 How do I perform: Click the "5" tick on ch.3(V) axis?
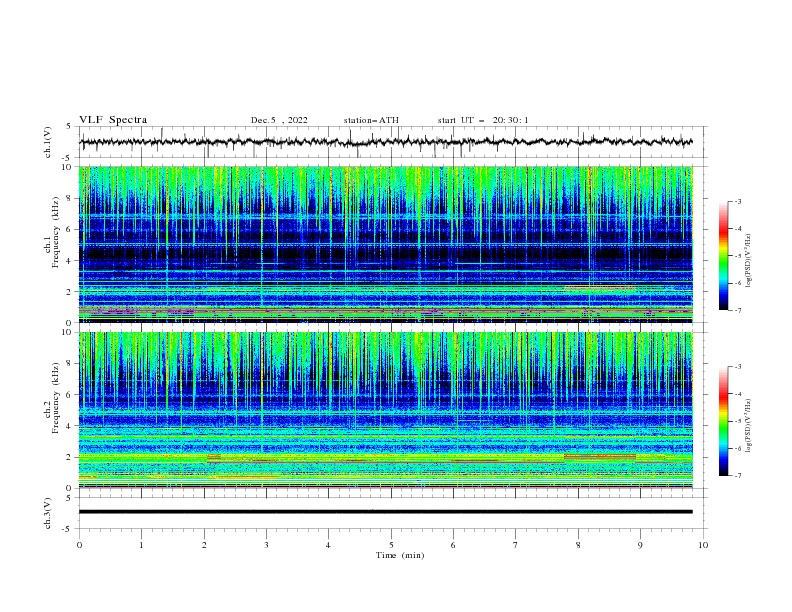pyautogui.click(x=69, y=497)
